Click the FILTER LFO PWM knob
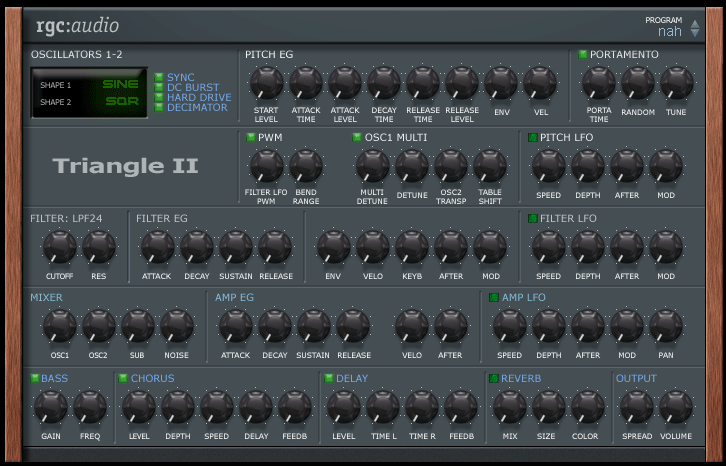Image resolution: width=726 pixels, height=466 pixels. 266,166
